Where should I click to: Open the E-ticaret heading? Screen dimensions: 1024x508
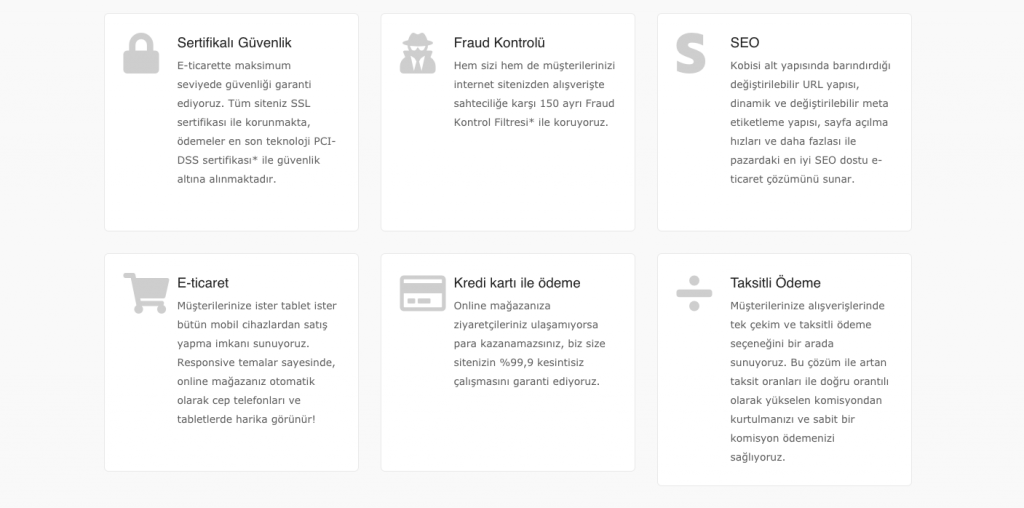(203, 283)
